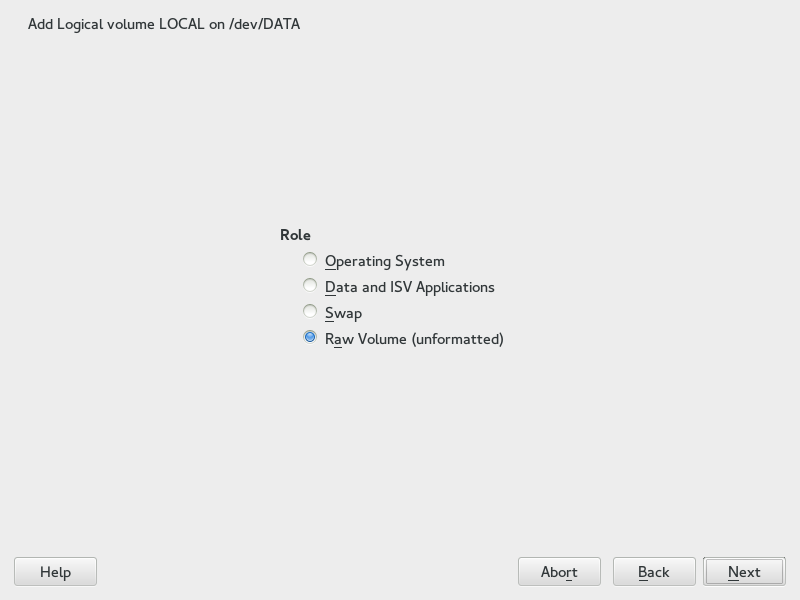Click the word "LOCAL" in the title

tap(182, 24)
